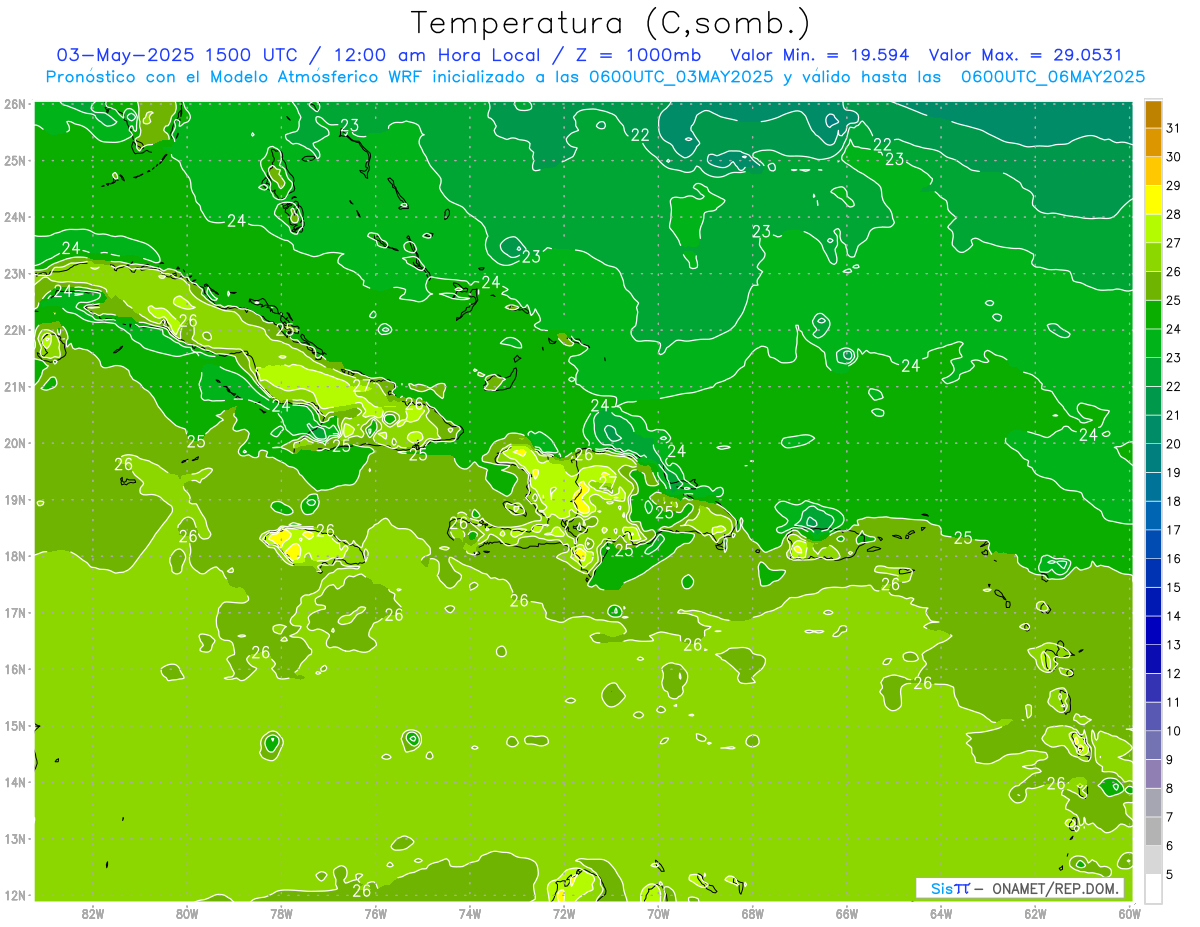
Task: Click the "17N" latitude axis label
Action: click(x=14, y=612)
